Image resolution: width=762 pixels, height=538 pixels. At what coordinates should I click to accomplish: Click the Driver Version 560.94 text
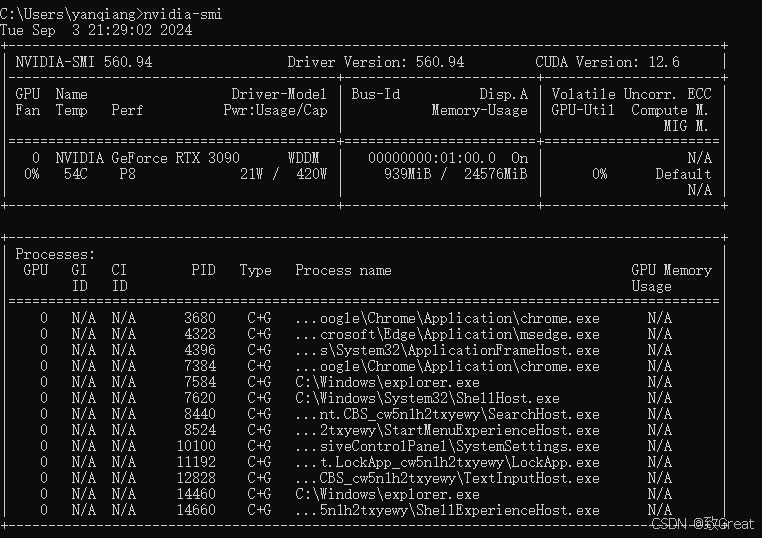[375, 62]
